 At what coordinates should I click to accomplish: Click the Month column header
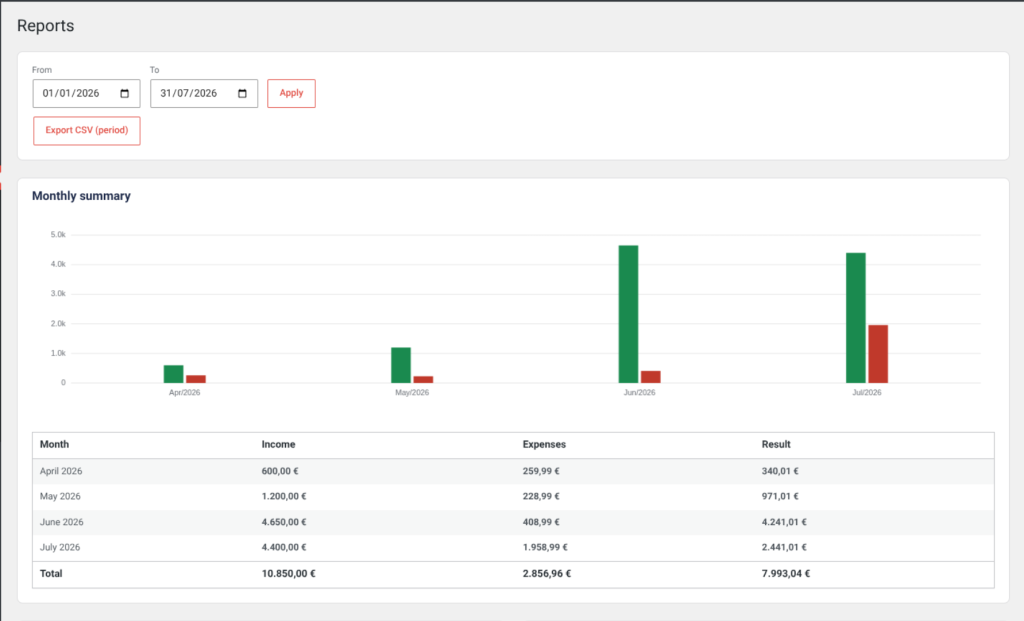pyautogui.click(x=54, y=444)
